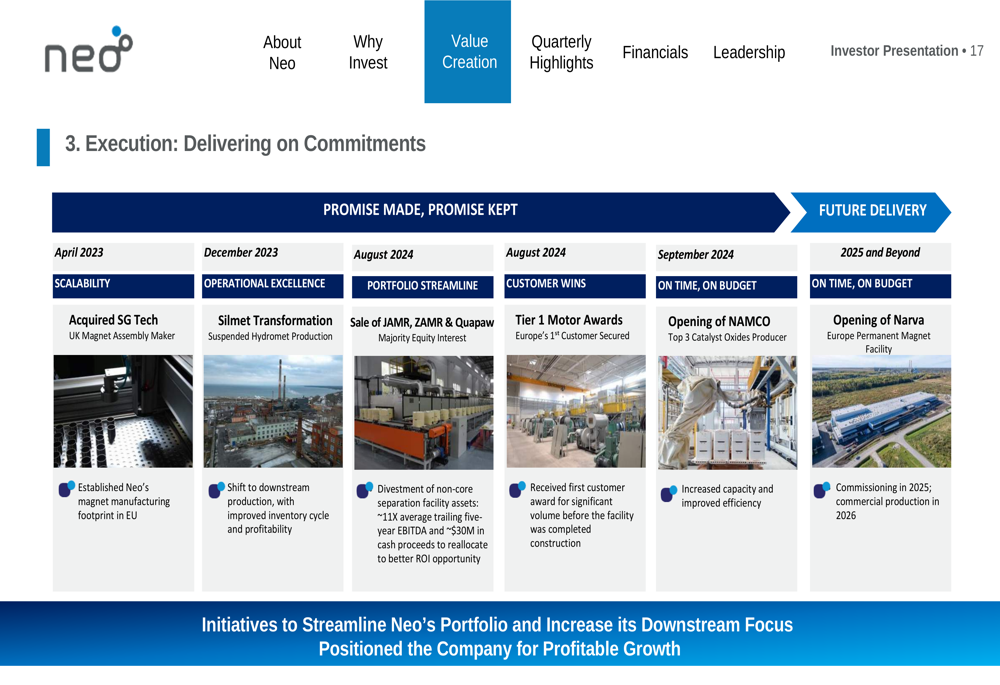Click bullet icon beside Commissioning in 2025
This screenshot has width=1000, height=685.
(822, 490)
